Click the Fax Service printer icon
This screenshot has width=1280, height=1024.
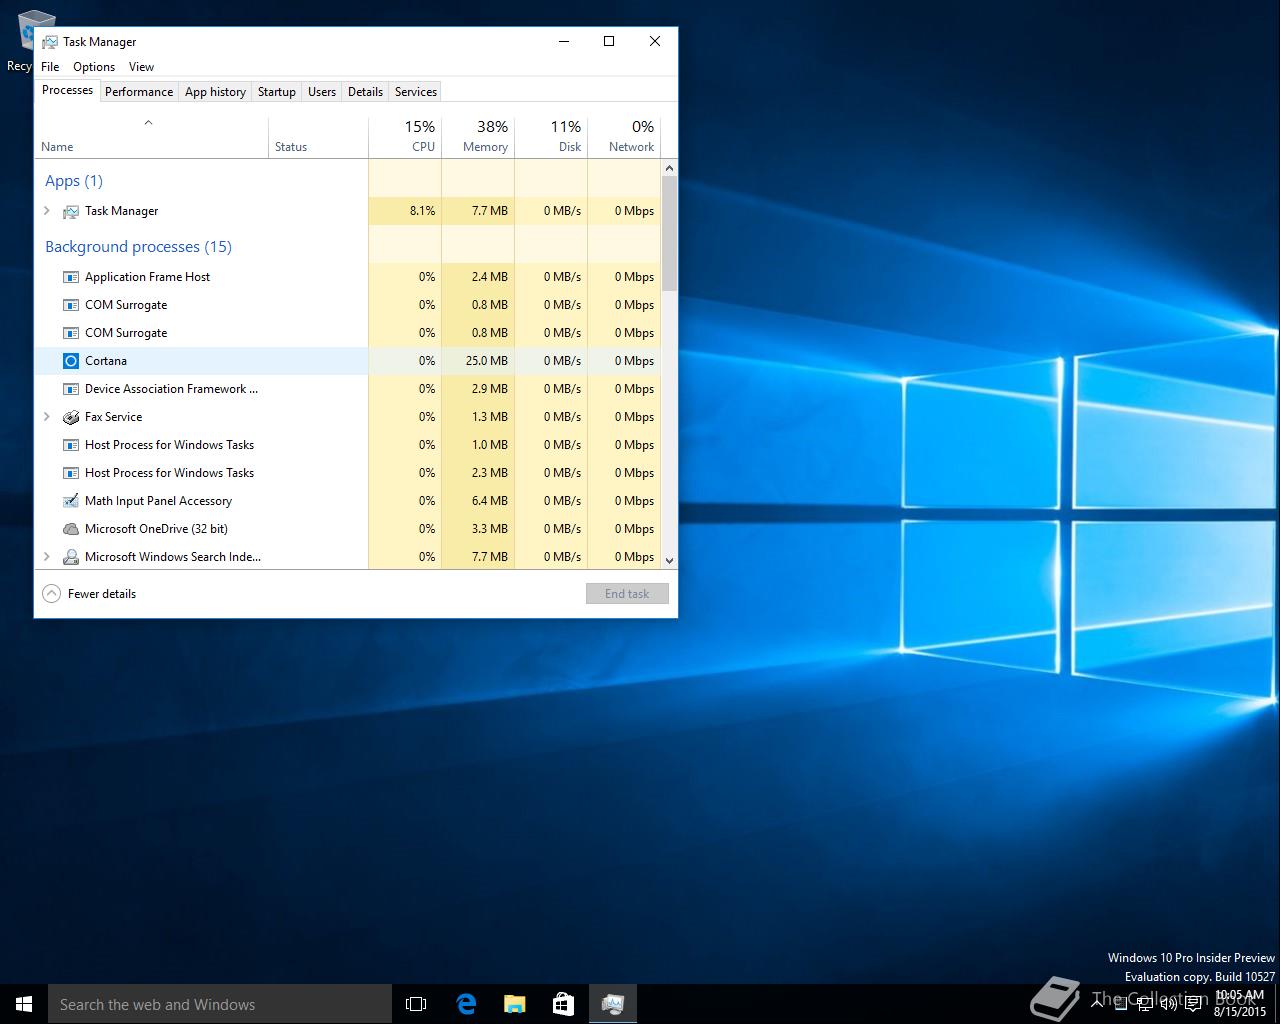click(x=71, y=417)
